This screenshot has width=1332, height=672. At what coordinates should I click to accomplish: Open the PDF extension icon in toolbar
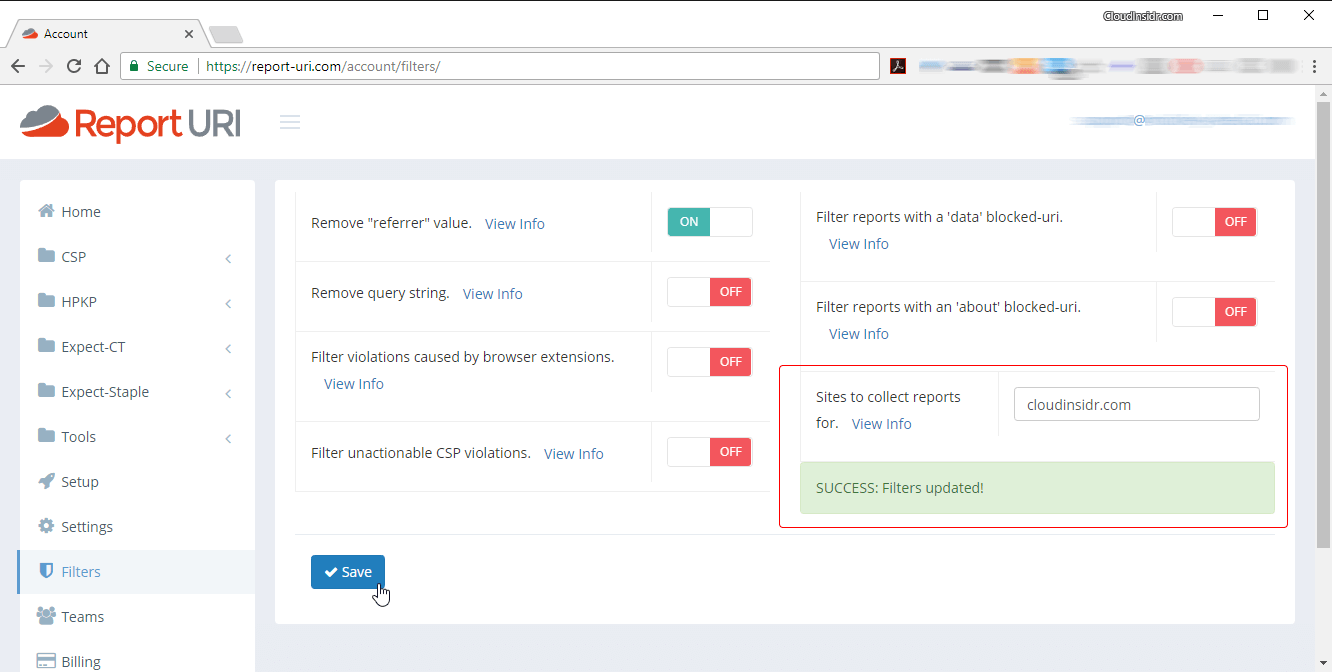(x=898, y=66)
